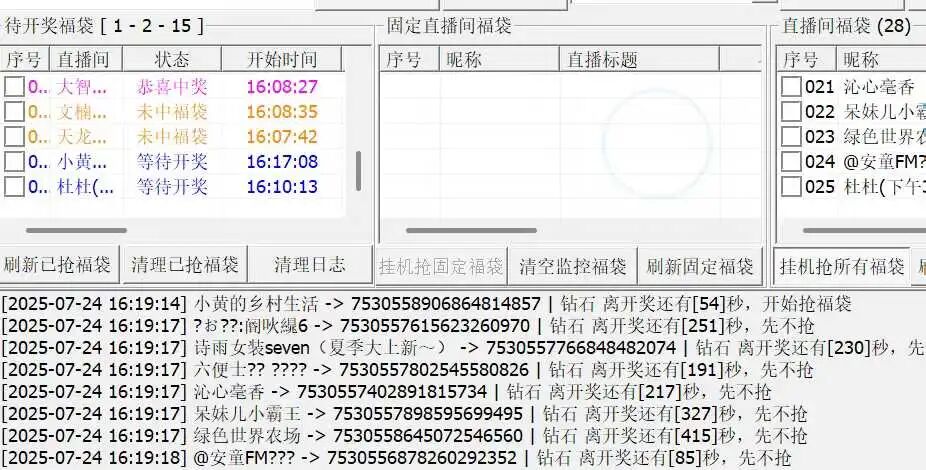The width and height of the screenshot is (926, 470).
Task: Select the nickname 杜杜(下午 in the right list
Action: click(x=885, y=187)
